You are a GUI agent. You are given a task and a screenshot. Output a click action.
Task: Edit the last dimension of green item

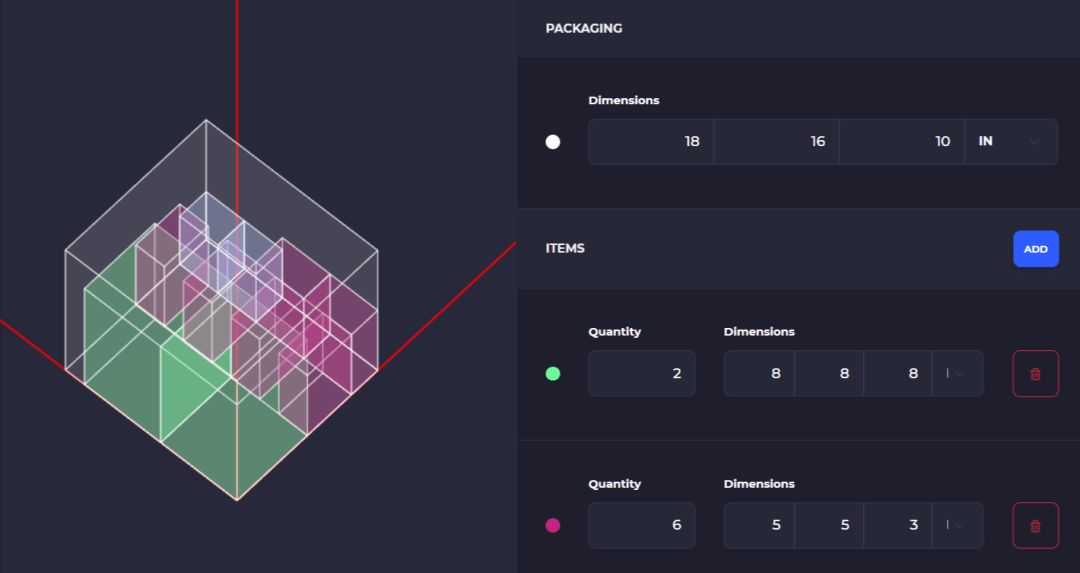pyautogui.click(x=897, y=374)
